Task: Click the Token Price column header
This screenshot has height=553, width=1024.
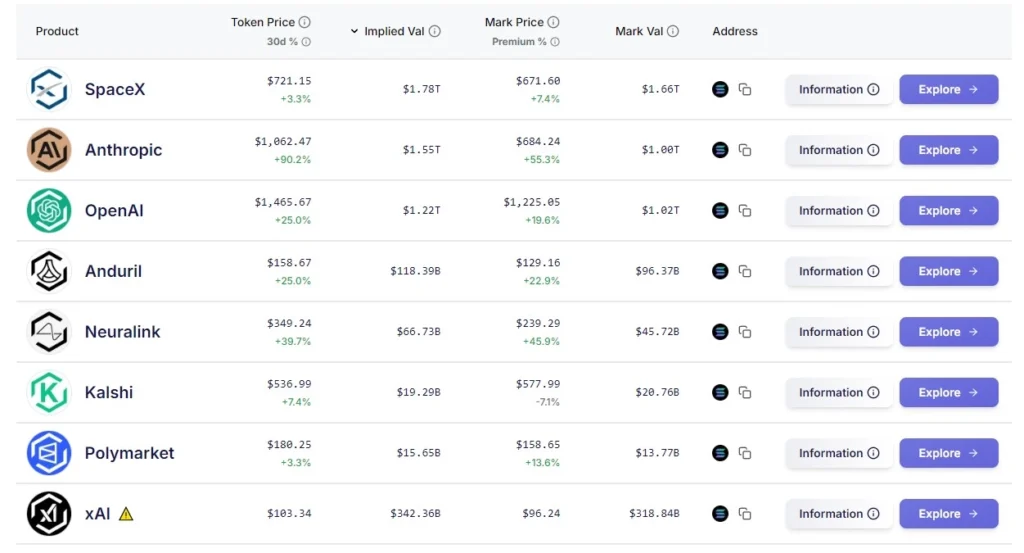Action: pyautogui.click(x=263, y=22)
